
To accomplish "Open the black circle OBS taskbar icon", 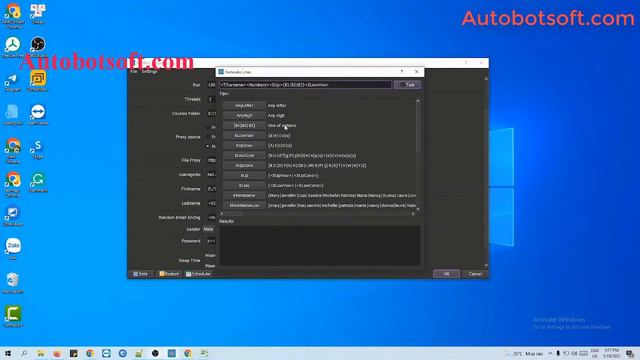I will coord(155,353).
